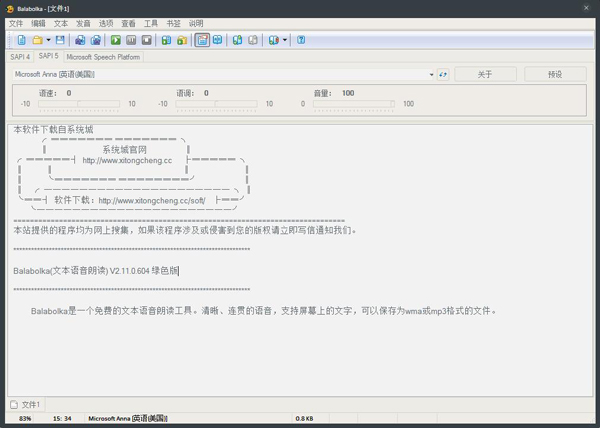Close the Balabolka window
The image size is (600, 428).
point(586,8)
